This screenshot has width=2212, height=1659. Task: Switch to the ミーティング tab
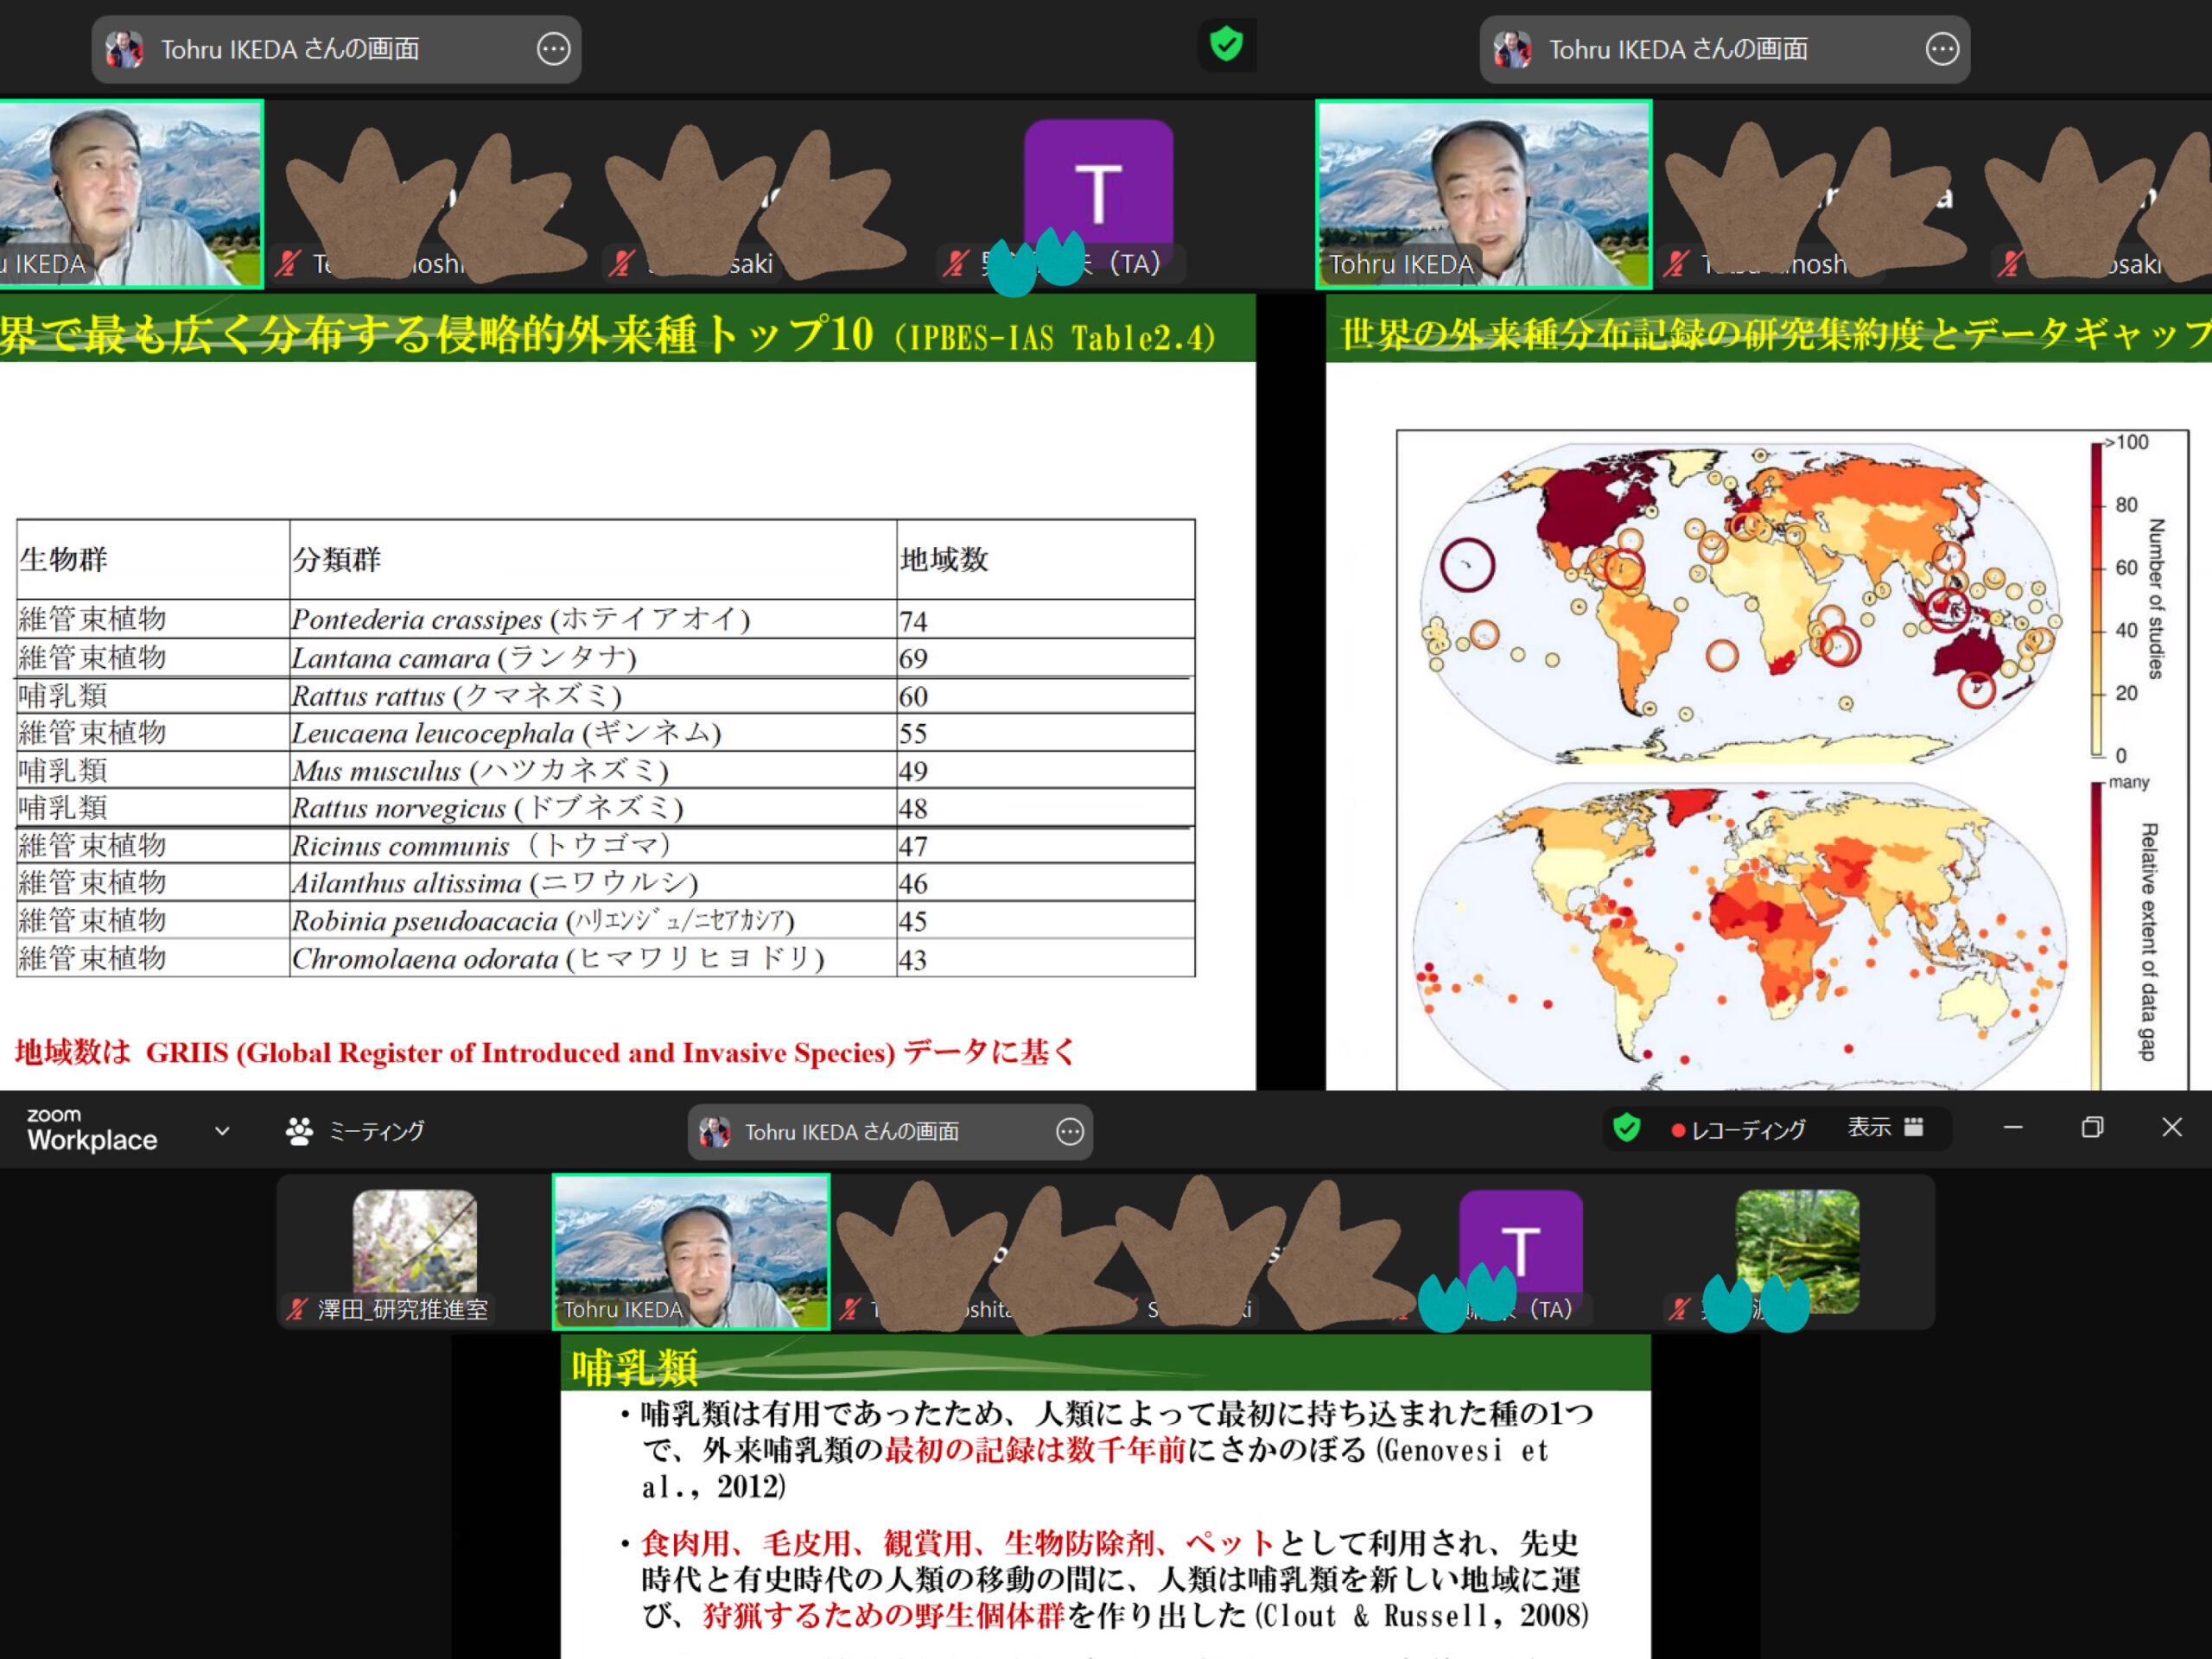pyautogui.click(x=356, y=1131)
